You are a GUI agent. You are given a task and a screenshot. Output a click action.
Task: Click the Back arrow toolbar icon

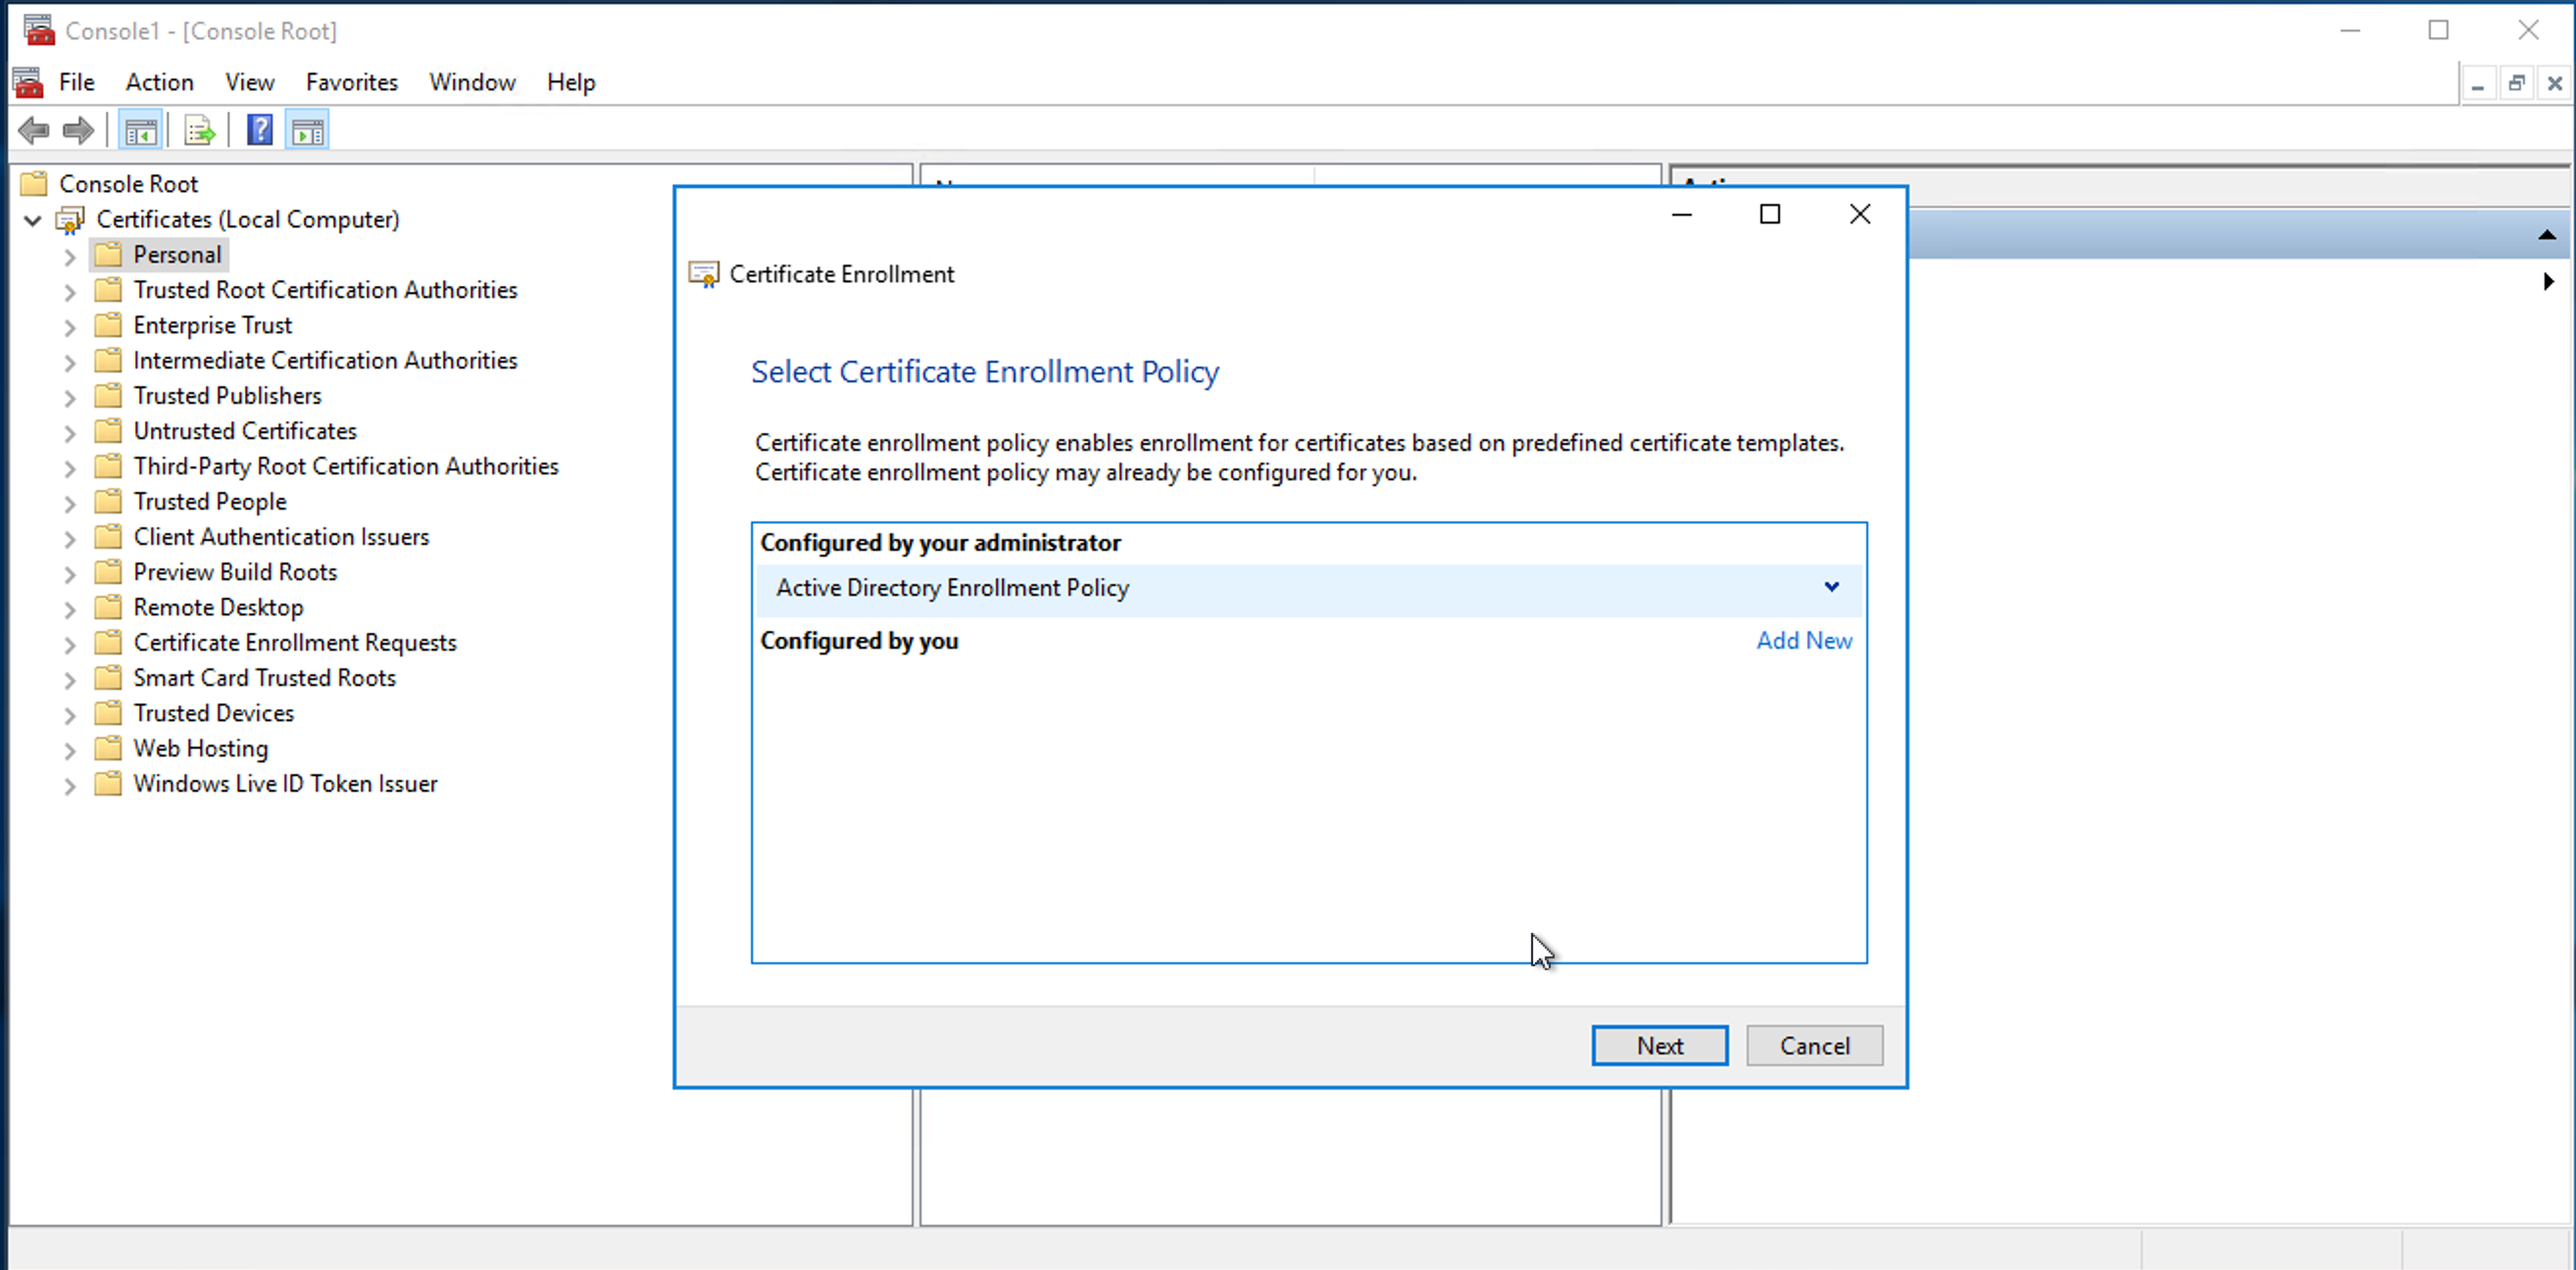[x=34, y=130]
